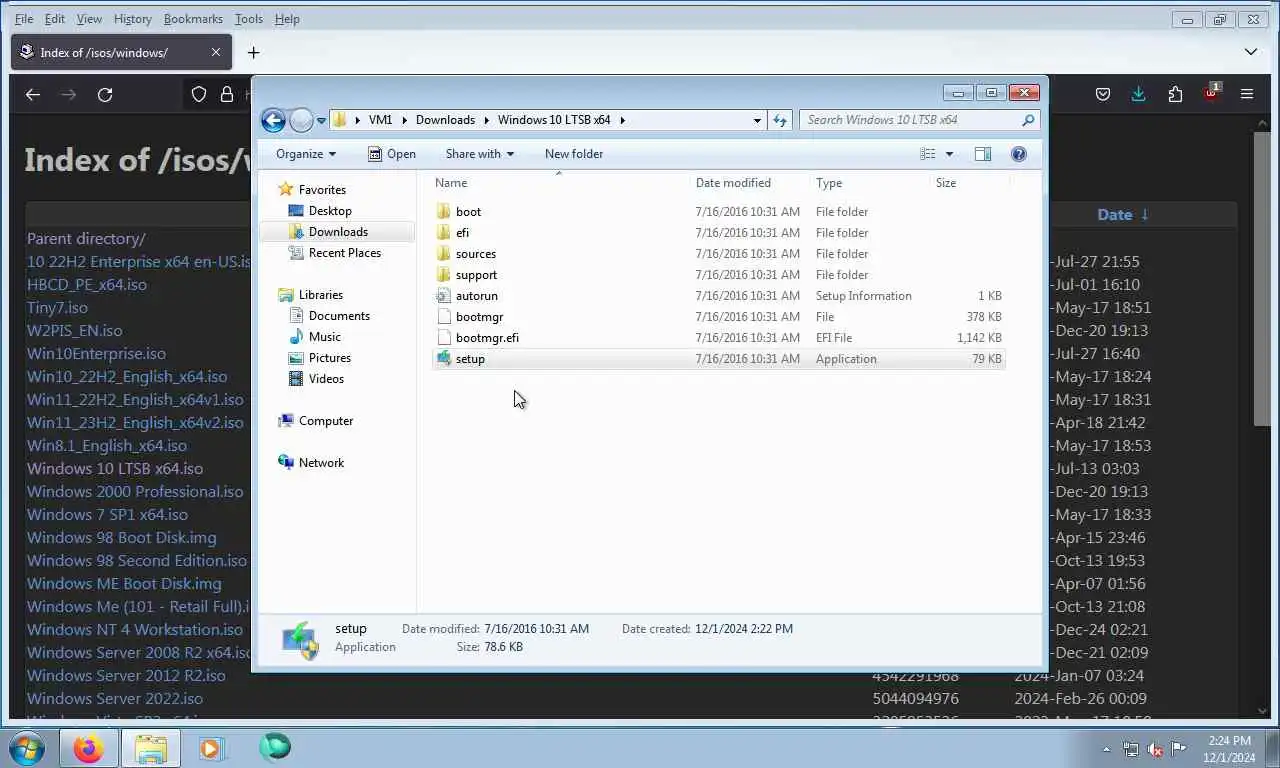The width and height of the screenshot is (1280, 768).
Task: Open Firefox Bookmarks menu
Action: (195, 19)
